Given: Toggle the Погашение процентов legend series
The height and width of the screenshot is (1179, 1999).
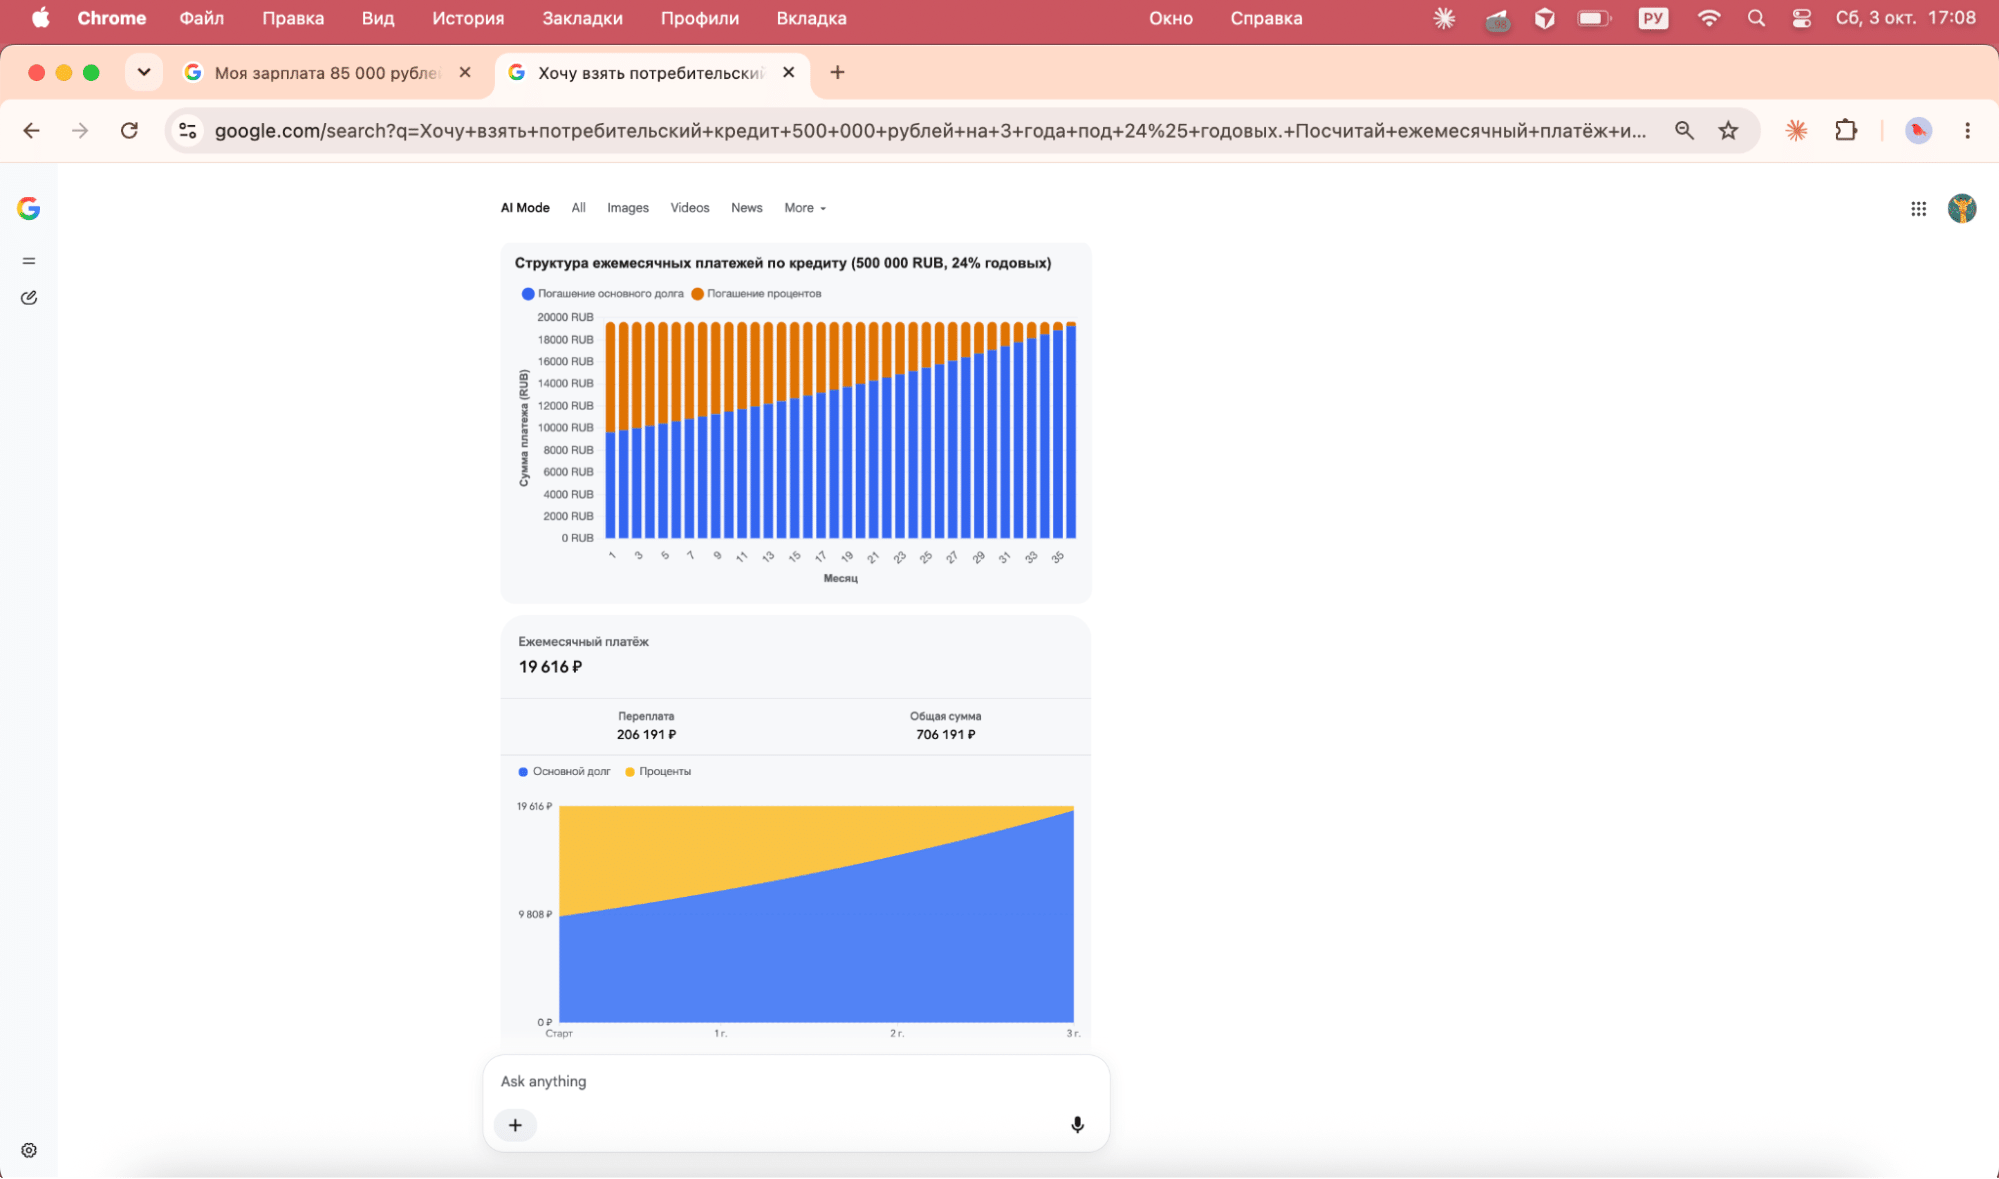Looking at the screenshot, I should point(756,293).
